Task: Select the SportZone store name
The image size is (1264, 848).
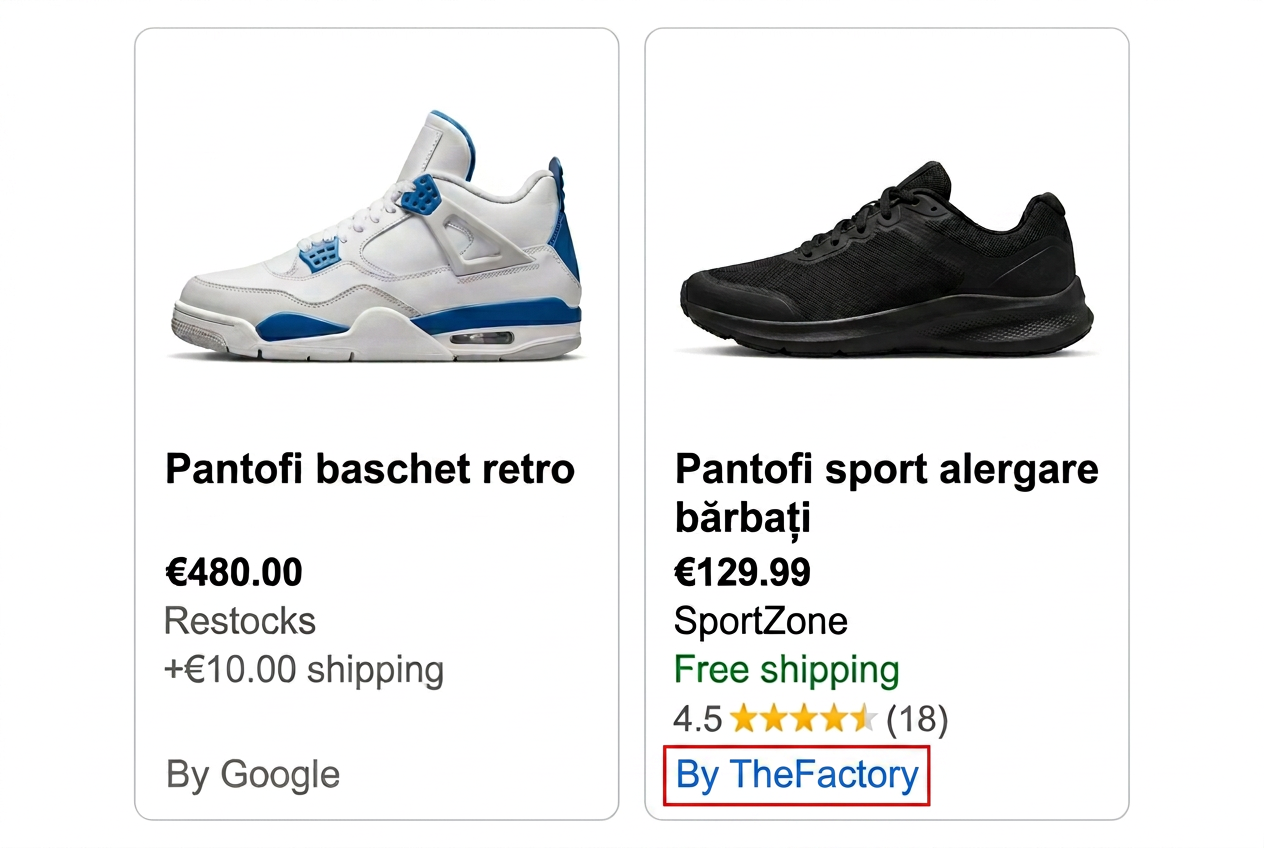Action: [x=762, y=621]
